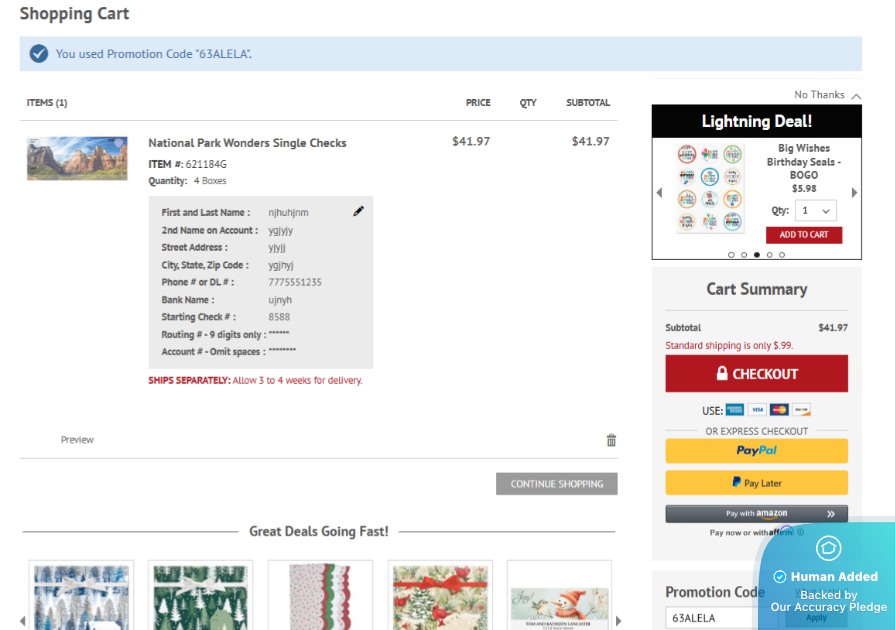895x630 pixels.
Task: Collapse the deal panel via No Thanks
Action: click(826, 95)
